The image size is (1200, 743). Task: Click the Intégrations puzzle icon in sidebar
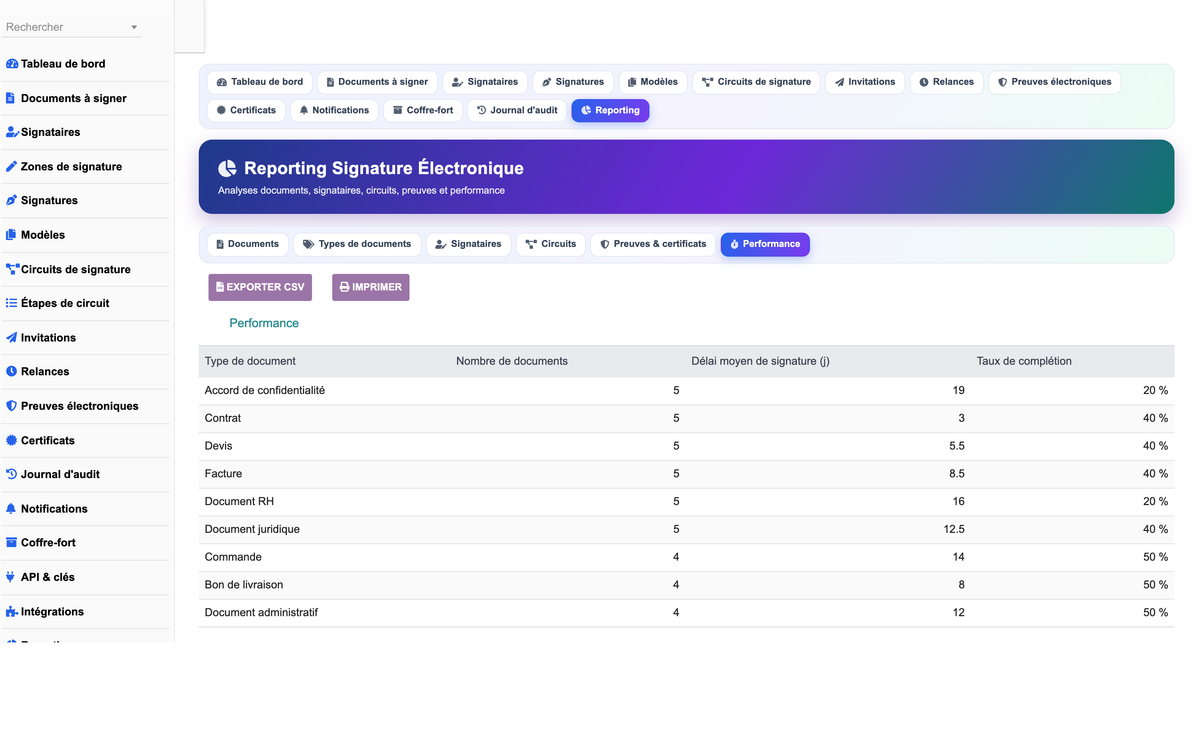12,612
